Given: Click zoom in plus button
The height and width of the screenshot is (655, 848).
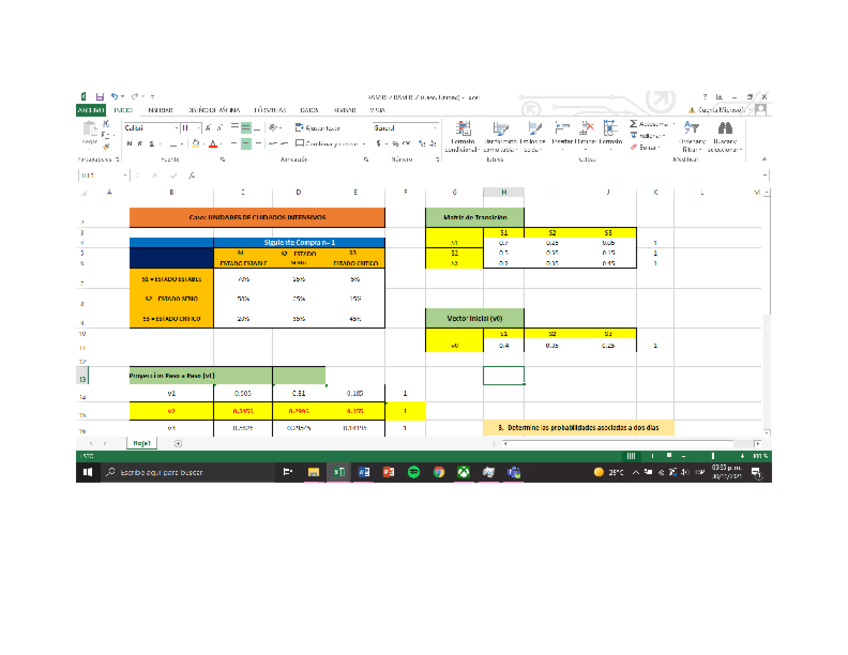Looking at the screenshot, I should pyautogui.click(x=742, y=456).
